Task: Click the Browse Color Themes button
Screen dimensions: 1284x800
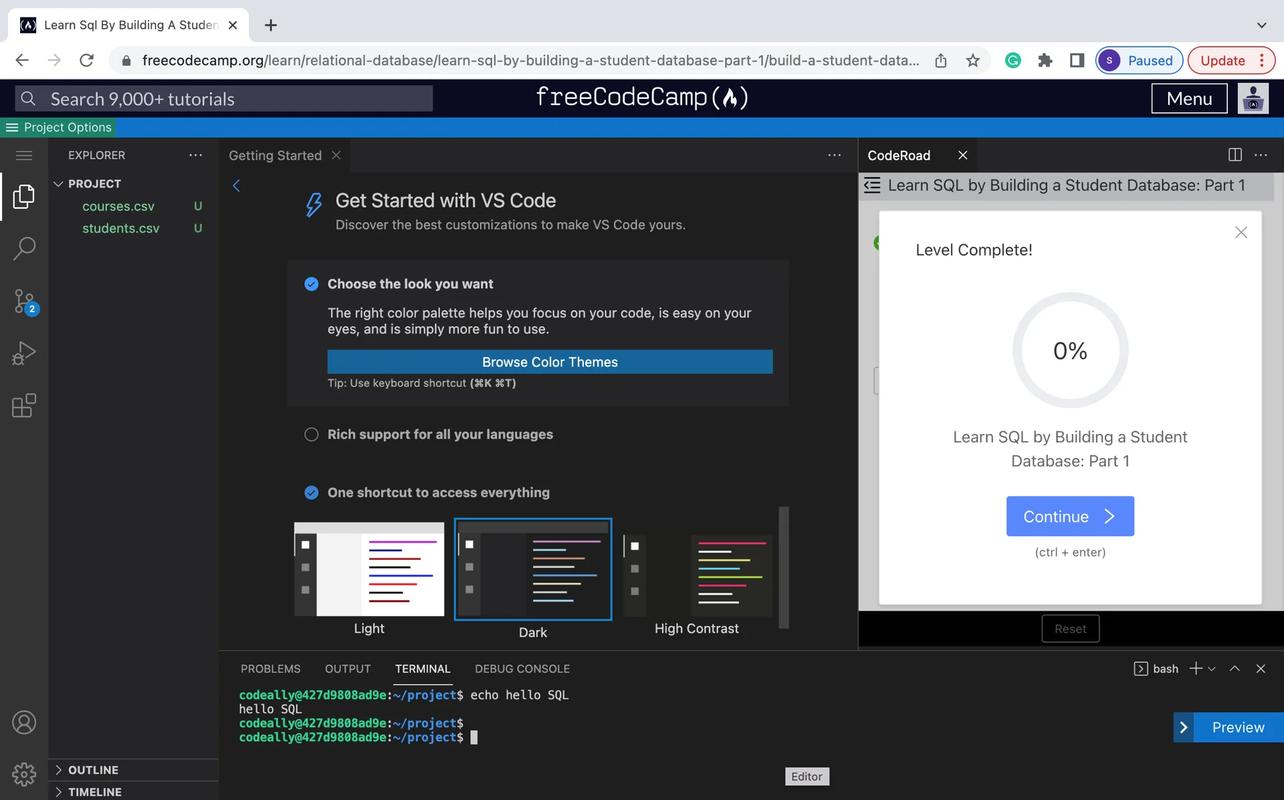Action: (550, 362)
